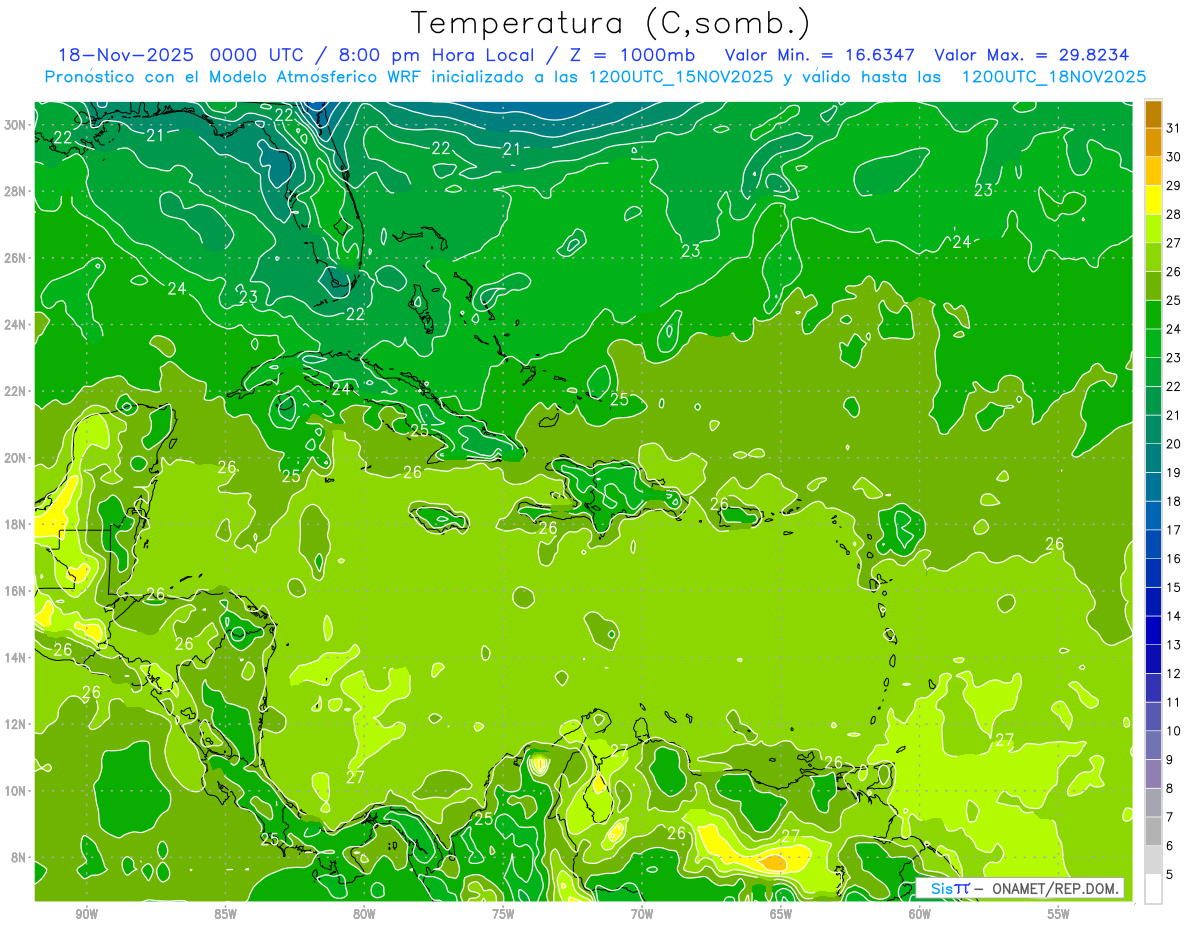
Task: Click the yellow colorbar swatch between 28 and 29
Action: [1153, 199]
